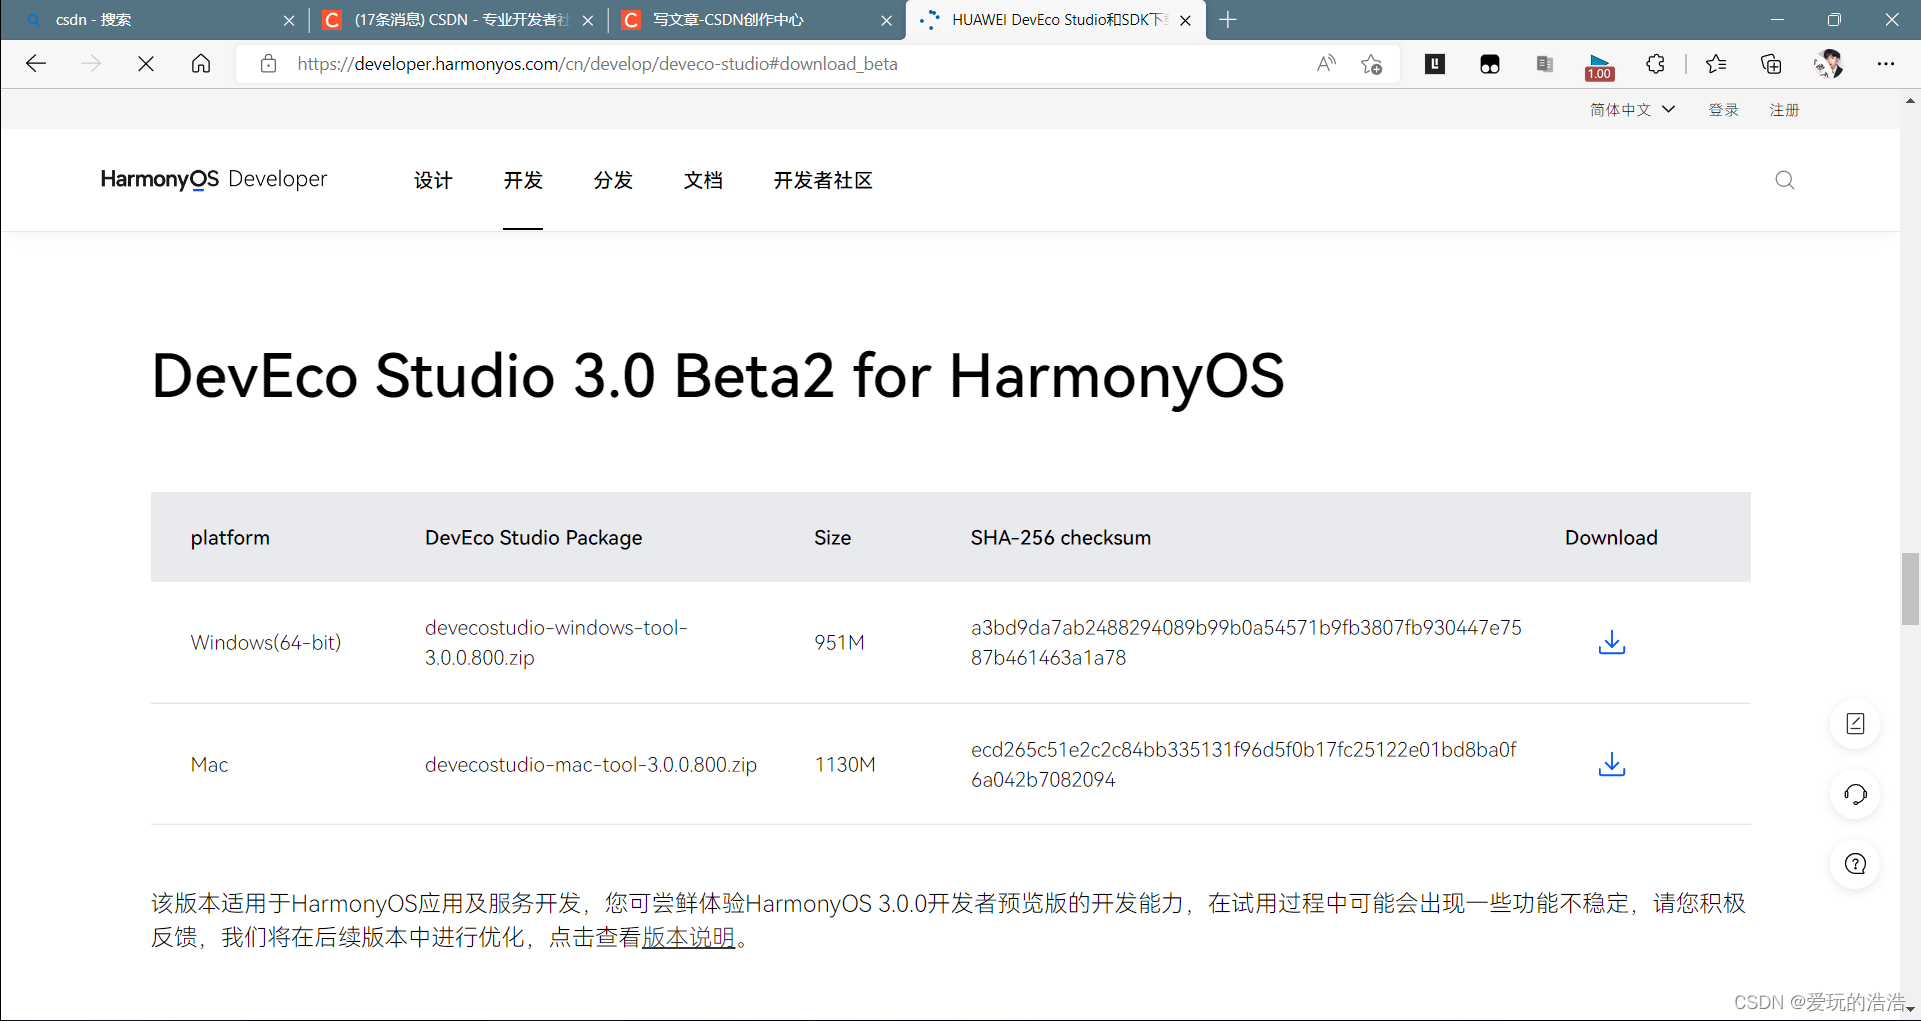Open the browser home page
The image size is (1921, 1021).
201,64
